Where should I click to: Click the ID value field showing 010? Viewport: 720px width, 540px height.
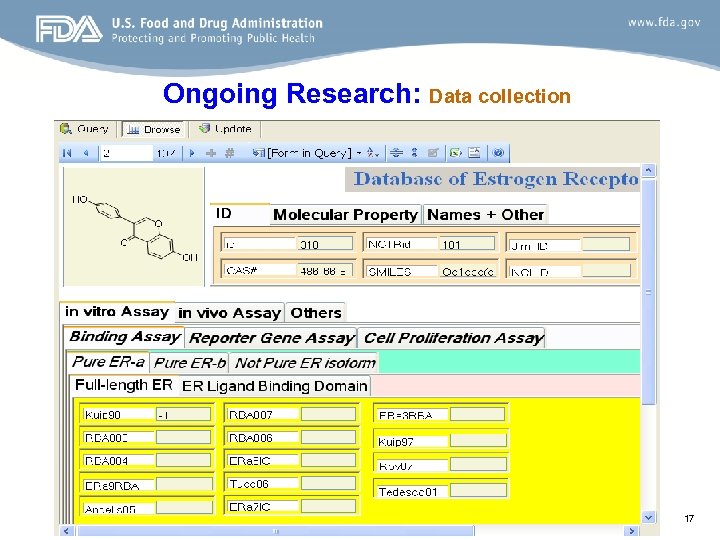pos(326,244)
